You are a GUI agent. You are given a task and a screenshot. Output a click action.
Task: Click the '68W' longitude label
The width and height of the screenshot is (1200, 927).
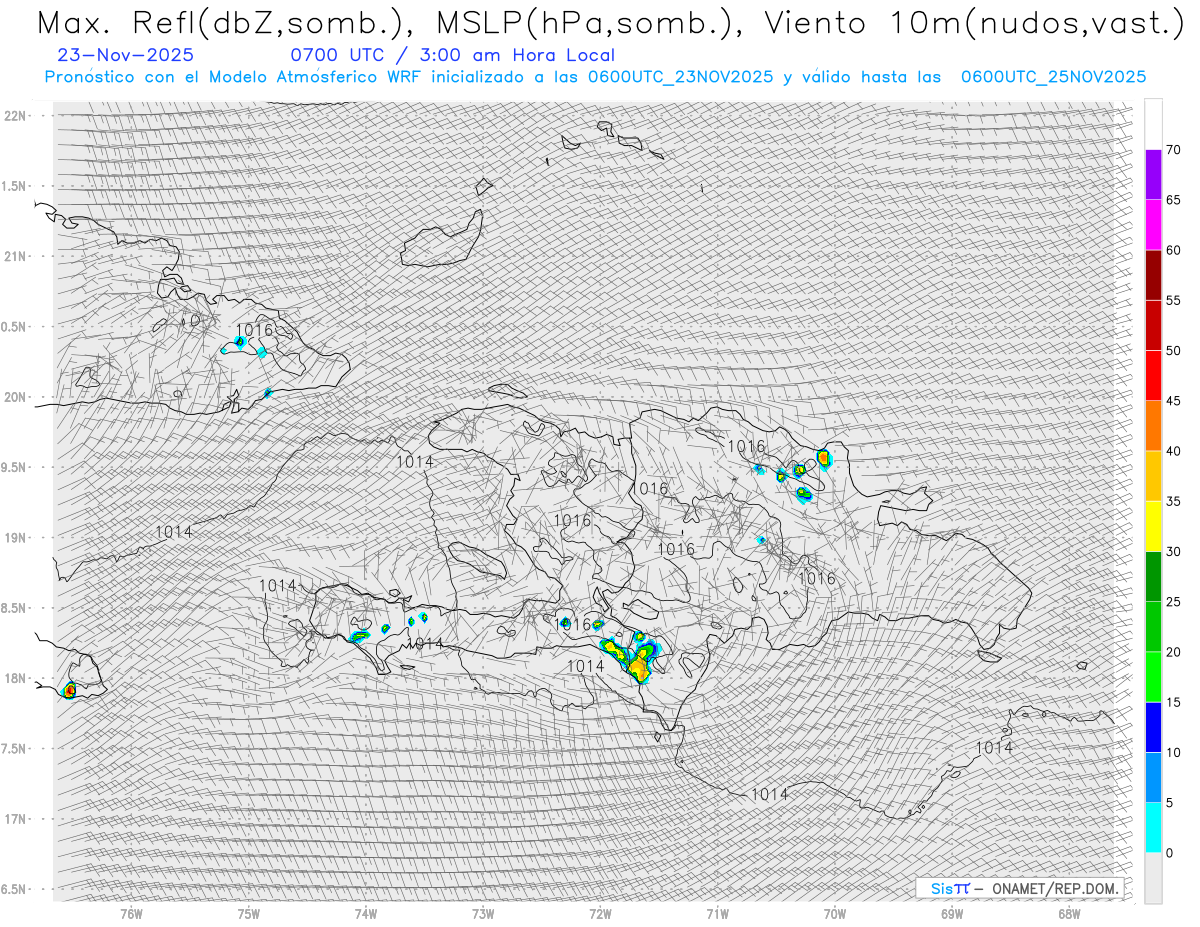(1069, 913)
